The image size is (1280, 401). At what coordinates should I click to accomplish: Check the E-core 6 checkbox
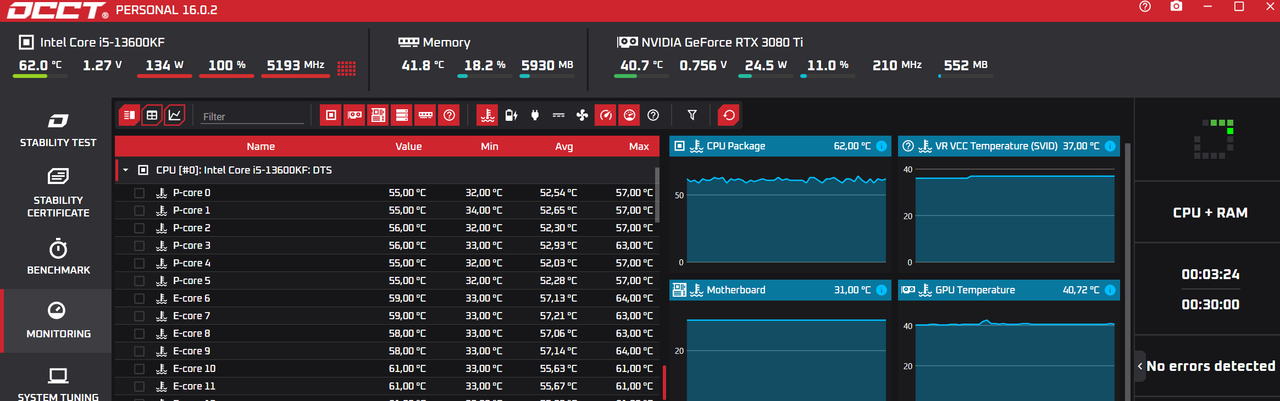click(139, 298)
